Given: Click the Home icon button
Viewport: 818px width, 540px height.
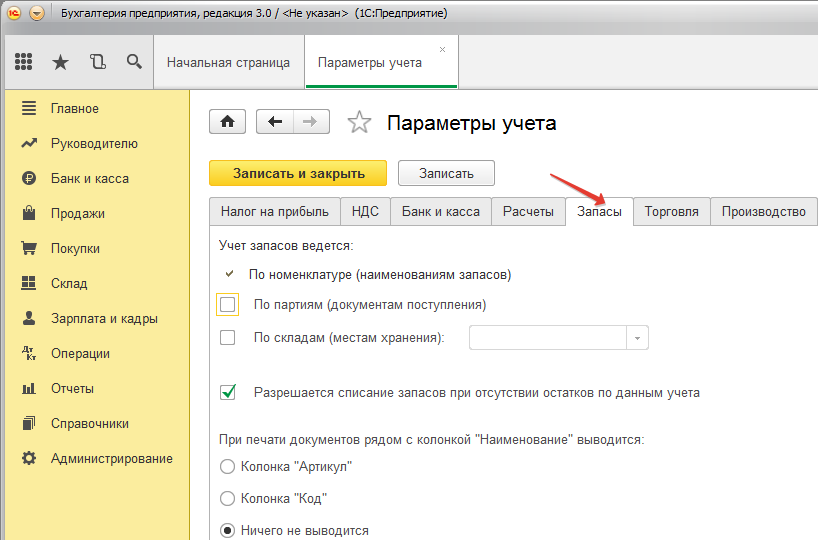Looking at the screenshot, I should coord(228,122).
